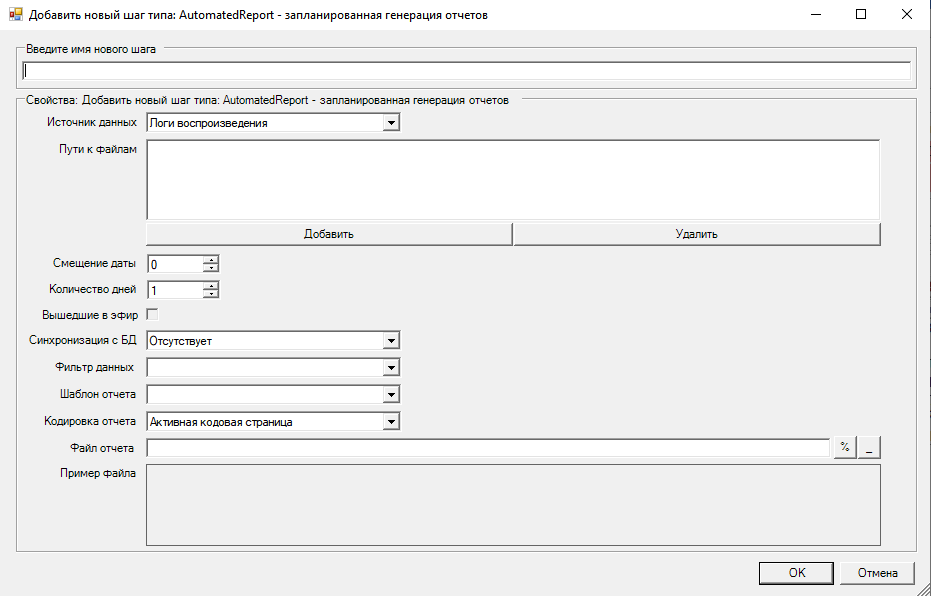
Task: Click the Вышедшие в эфир label
Action: [90, 315]
